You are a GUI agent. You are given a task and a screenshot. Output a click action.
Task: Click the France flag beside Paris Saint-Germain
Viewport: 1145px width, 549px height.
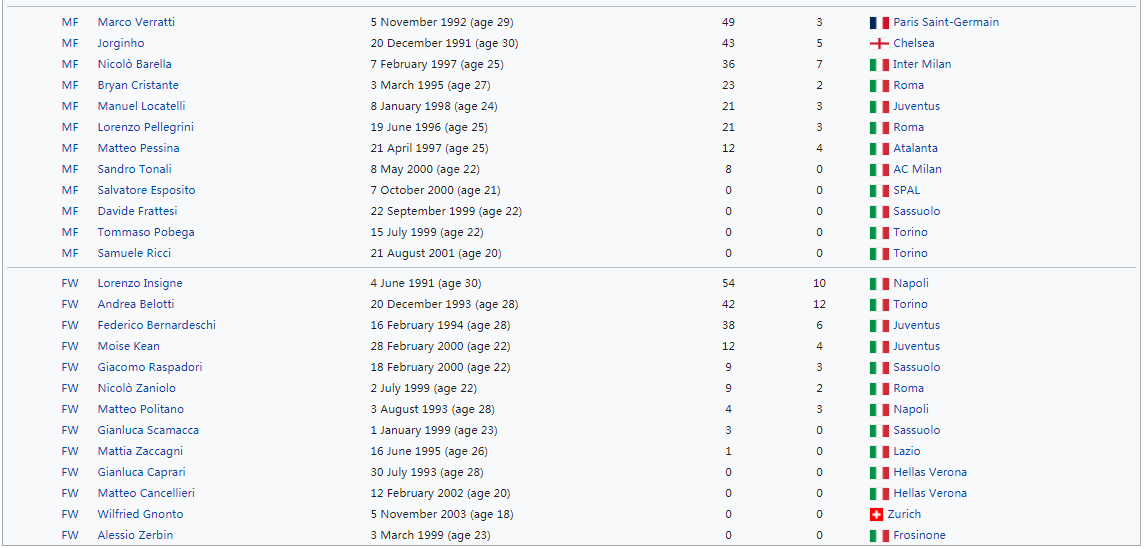point(879,23)
